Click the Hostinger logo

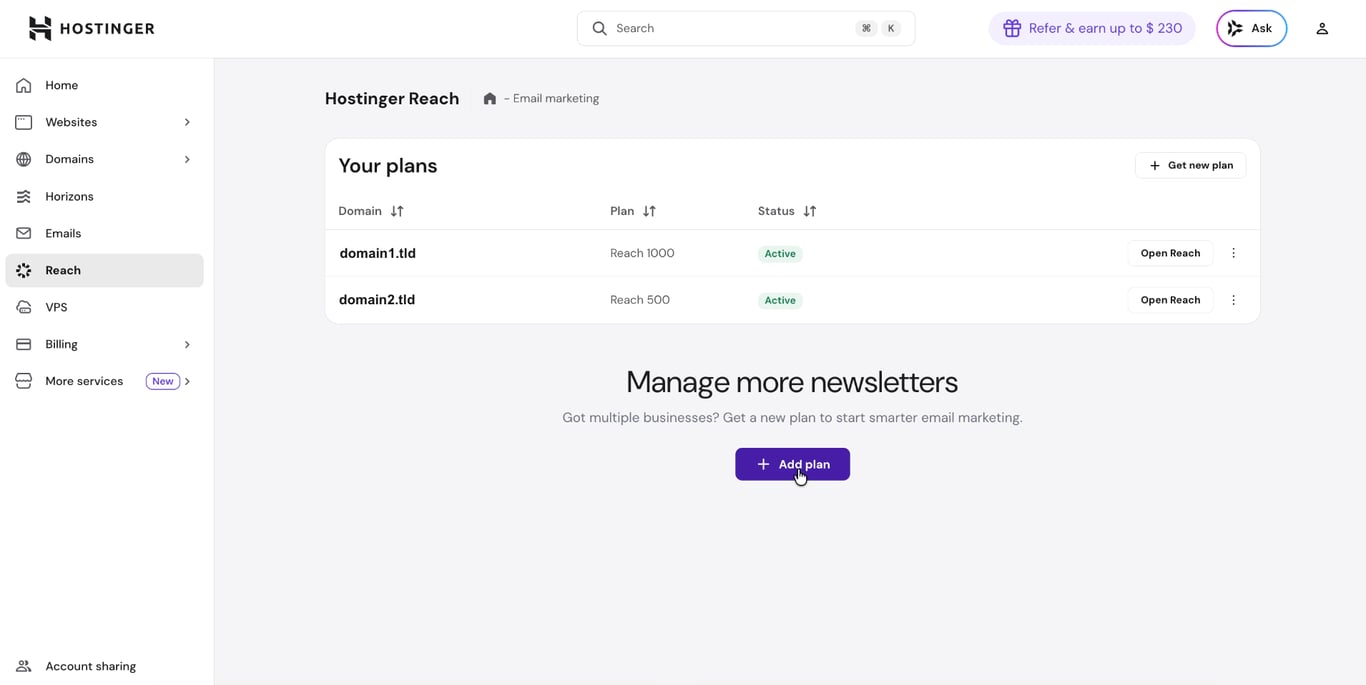click(91, 28)
